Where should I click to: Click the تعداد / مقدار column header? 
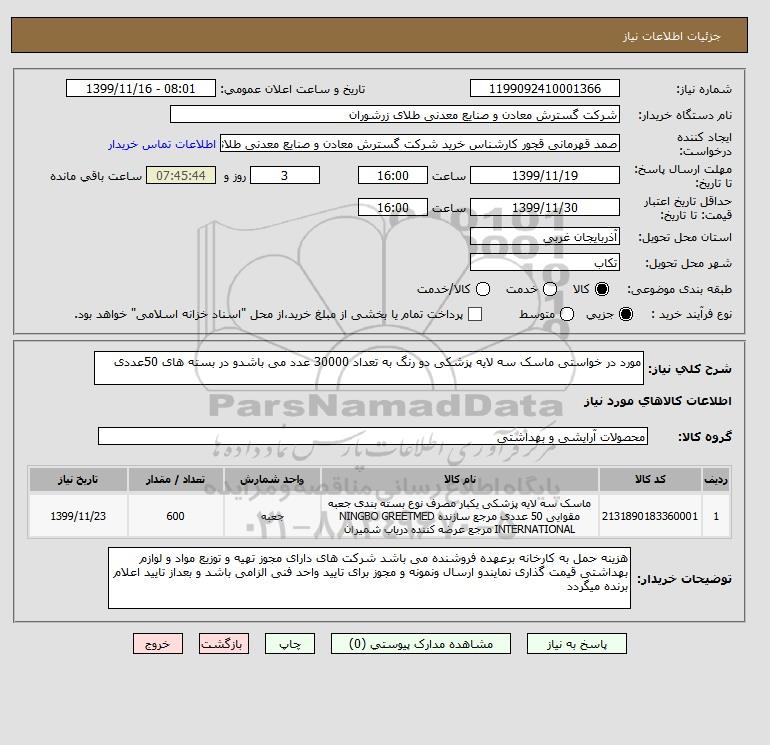175,479
